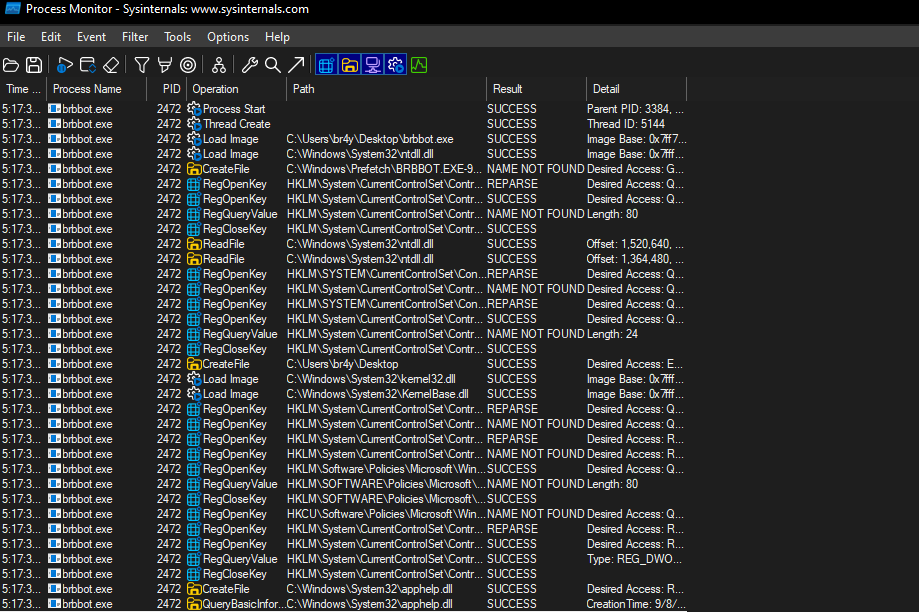This screenshot has width=919, height=612.
Task: Select the "Offset: 1,520,640, ..." detail cell
Action: [x=635, y=244]
